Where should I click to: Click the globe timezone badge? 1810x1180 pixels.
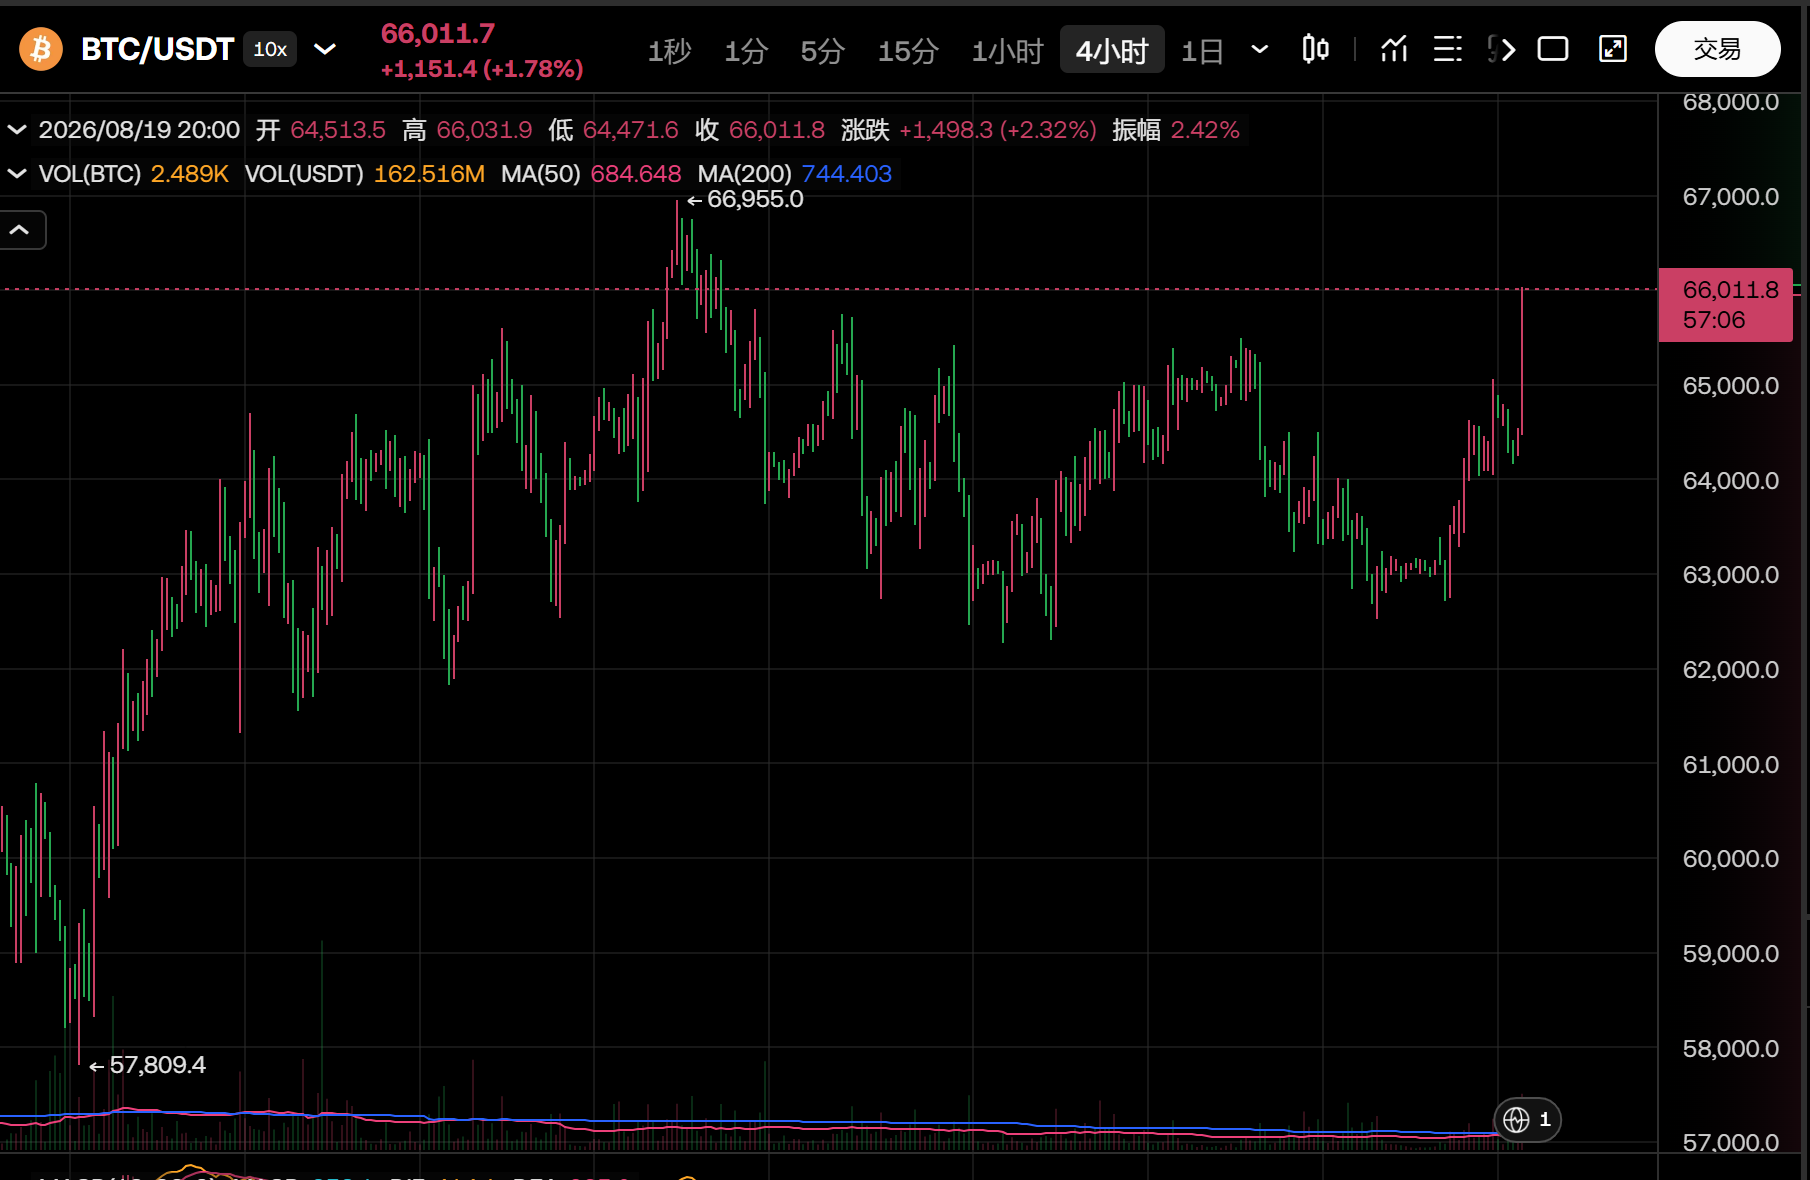coord(1527,1119)
